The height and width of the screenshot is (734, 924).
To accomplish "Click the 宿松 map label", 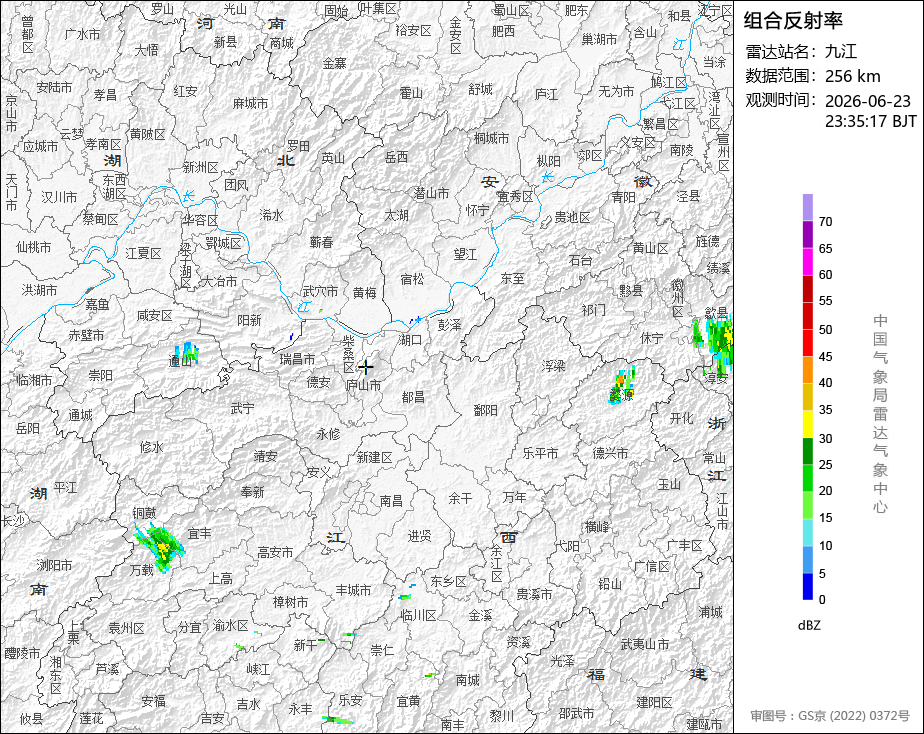I will [412, 279].
